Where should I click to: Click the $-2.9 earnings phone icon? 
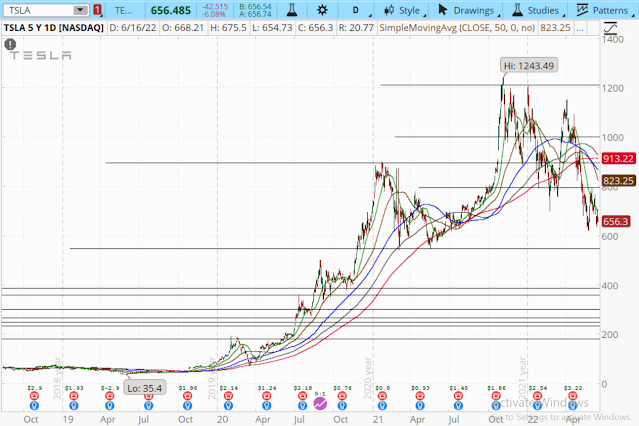tap(110, 396)
